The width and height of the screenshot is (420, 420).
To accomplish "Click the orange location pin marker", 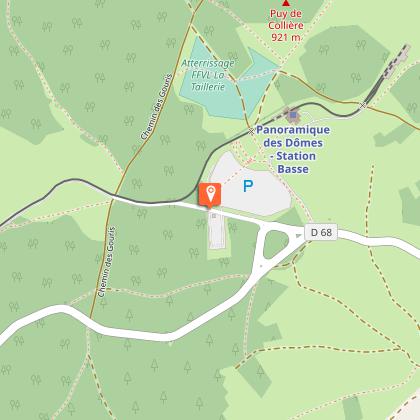I will pyautogui.click(x=210, y=195).
